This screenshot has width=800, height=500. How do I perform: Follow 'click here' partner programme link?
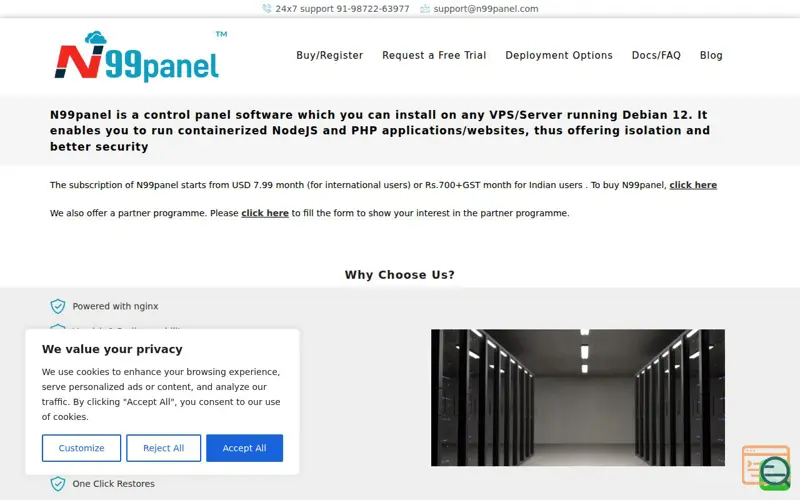pyautogui.click(x=265, y=213)
